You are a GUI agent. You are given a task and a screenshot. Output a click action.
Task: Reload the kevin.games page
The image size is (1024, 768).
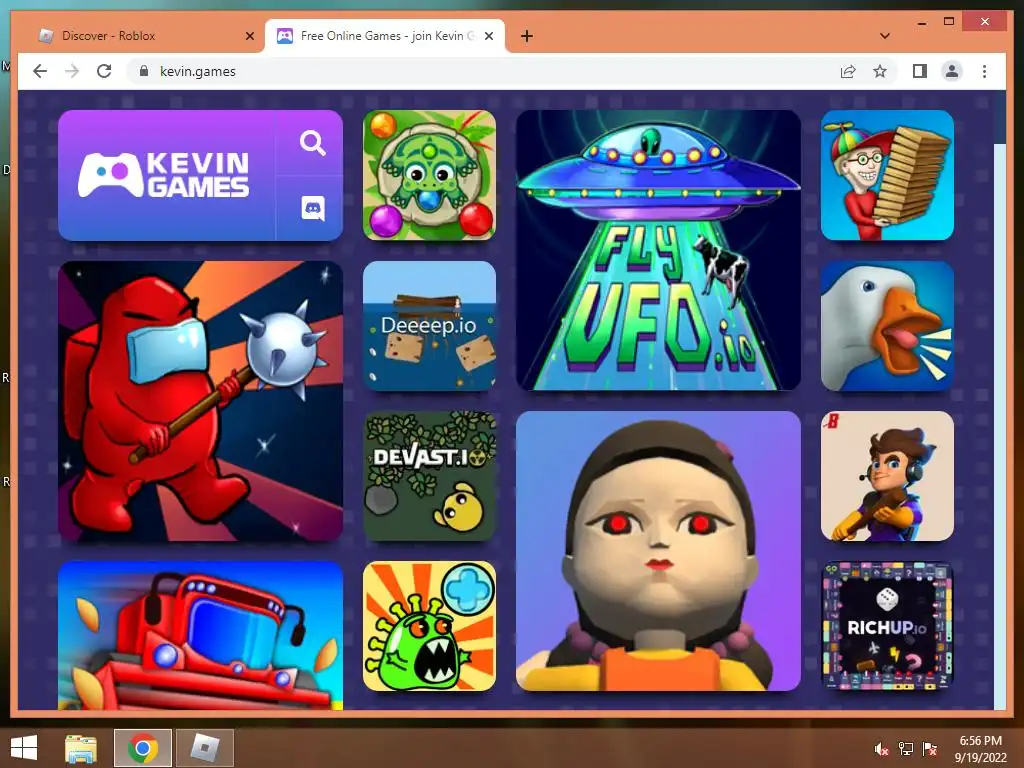point(104,71)
